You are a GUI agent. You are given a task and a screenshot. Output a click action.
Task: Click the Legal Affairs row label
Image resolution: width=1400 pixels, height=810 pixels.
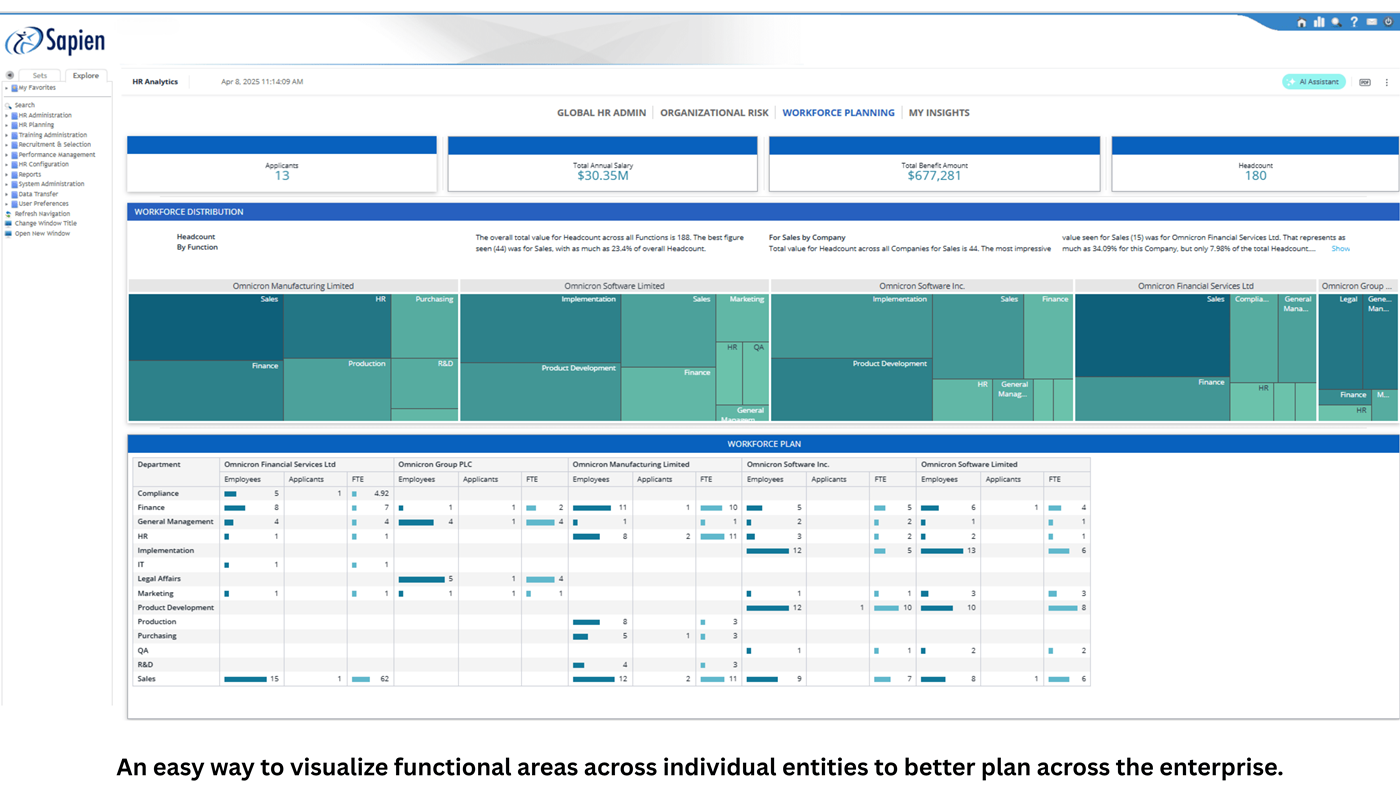[159, 579]
